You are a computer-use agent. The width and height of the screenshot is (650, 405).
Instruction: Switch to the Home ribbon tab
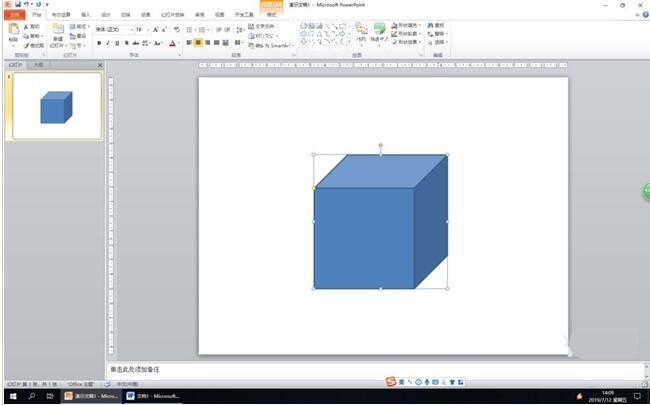(x=37, y=15)
